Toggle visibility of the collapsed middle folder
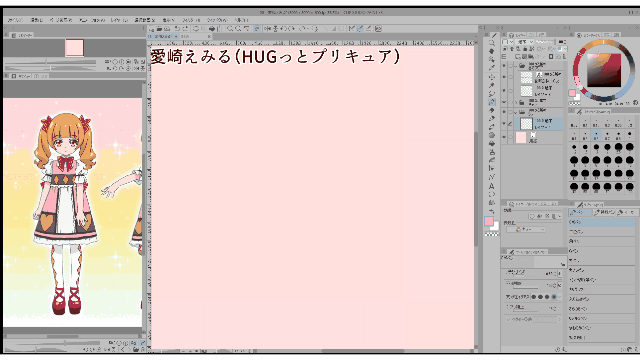 click(x=504, y=102)
